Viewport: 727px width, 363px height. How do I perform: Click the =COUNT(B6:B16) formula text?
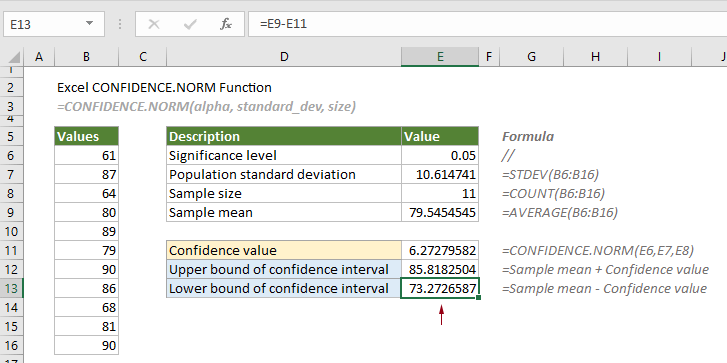tap(553, 194)
